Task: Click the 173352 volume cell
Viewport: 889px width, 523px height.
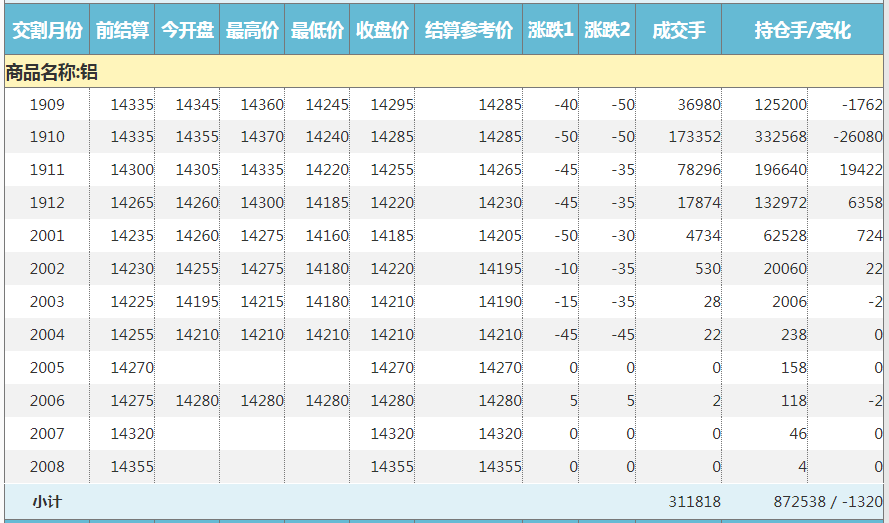Action: 692,137
